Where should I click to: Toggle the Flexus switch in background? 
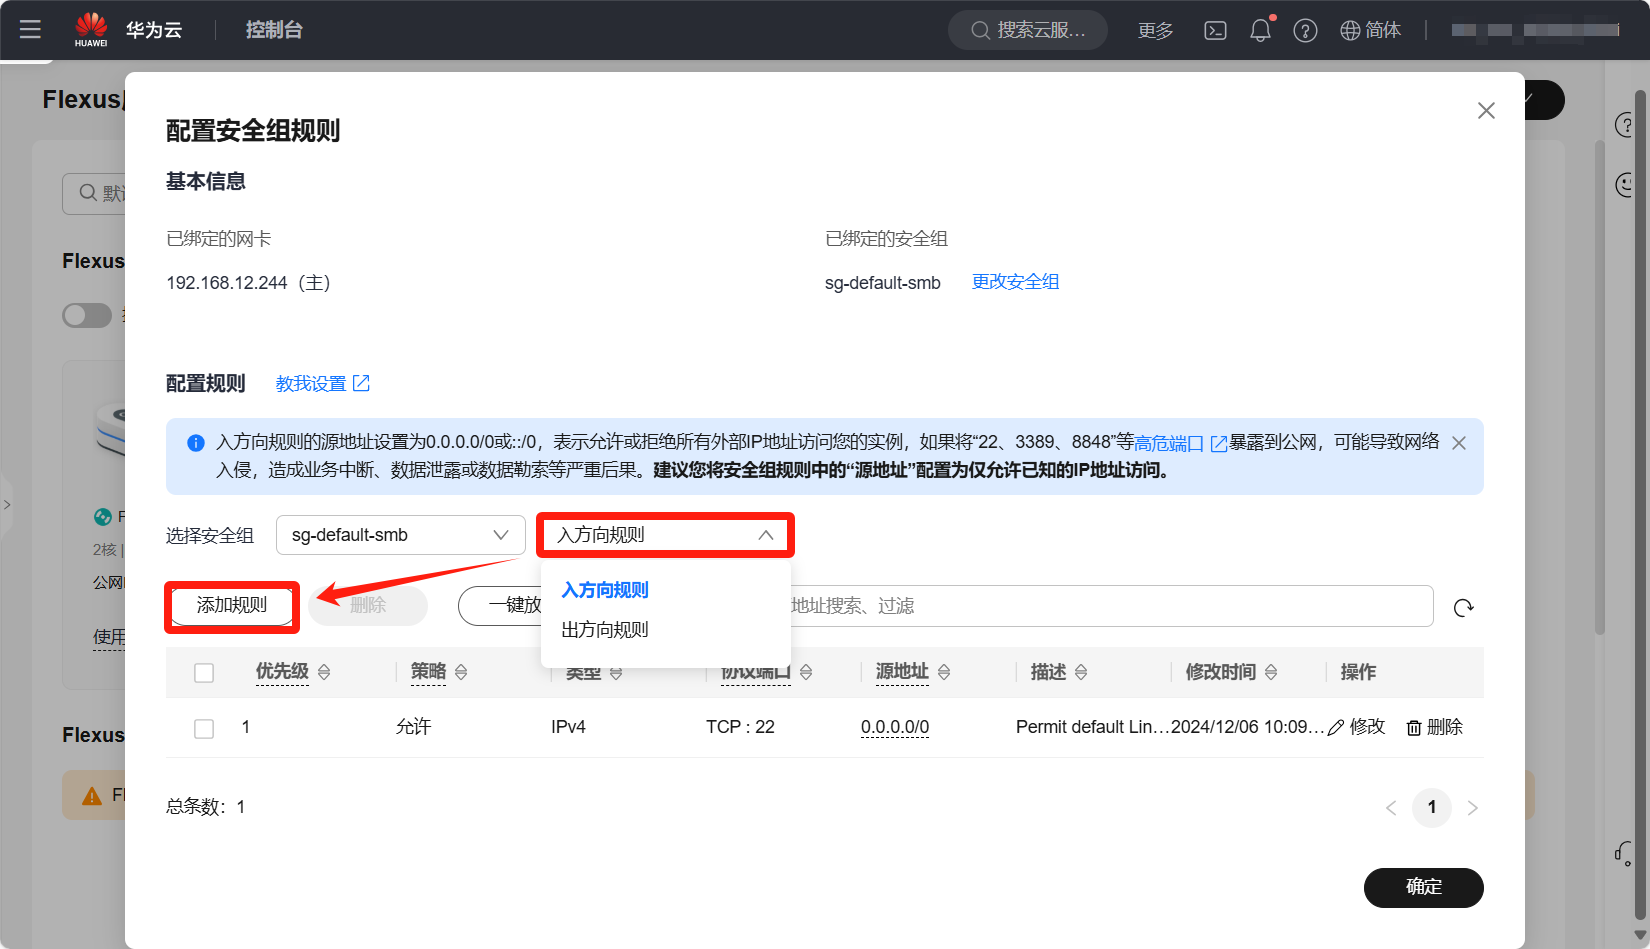coord(87,316)
